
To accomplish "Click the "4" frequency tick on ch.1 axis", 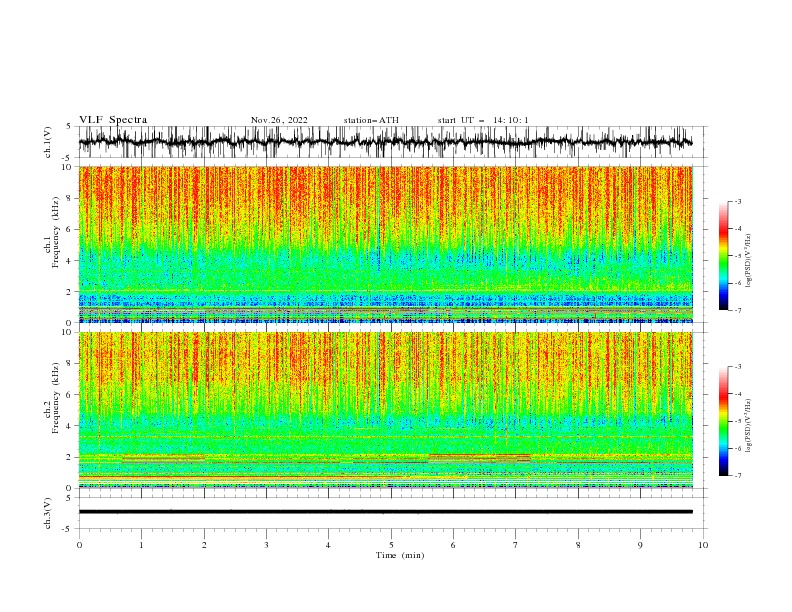I will pos(70,261).
